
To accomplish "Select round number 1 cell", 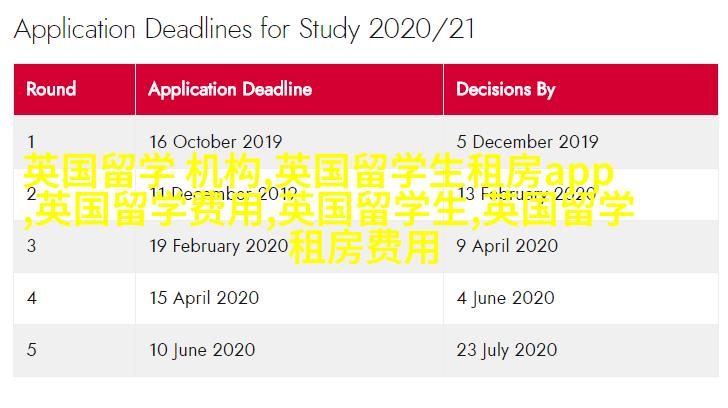I will (x=32, y=141).
